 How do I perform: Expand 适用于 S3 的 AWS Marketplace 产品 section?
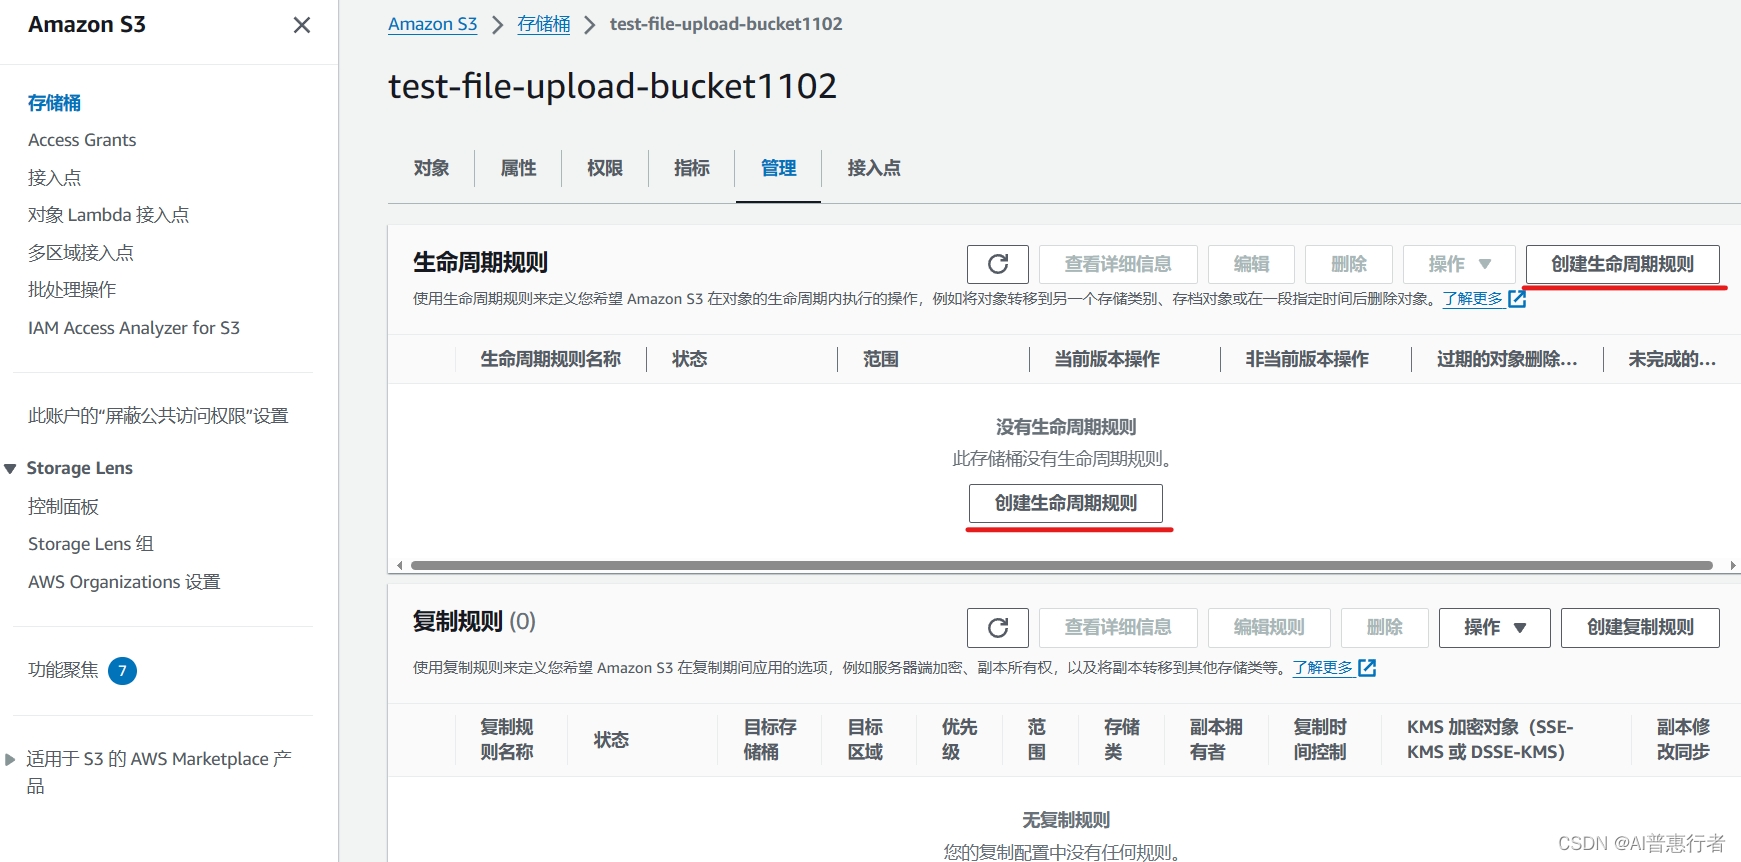(x=10, y=759)
